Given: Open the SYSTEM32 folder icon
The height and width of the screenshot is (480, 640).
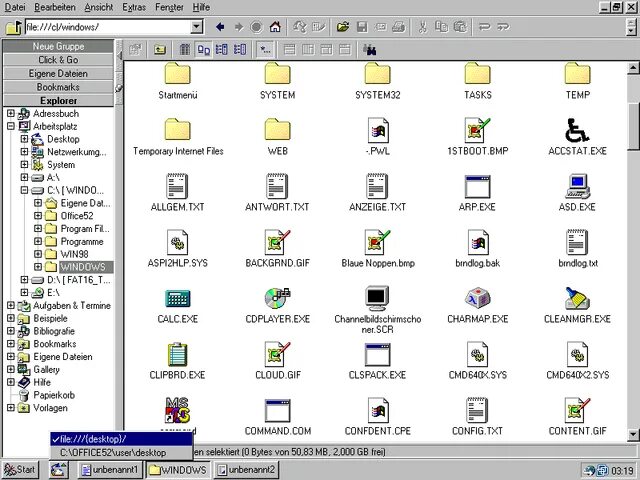Looking at the screenshot, I should coord(378,74).
